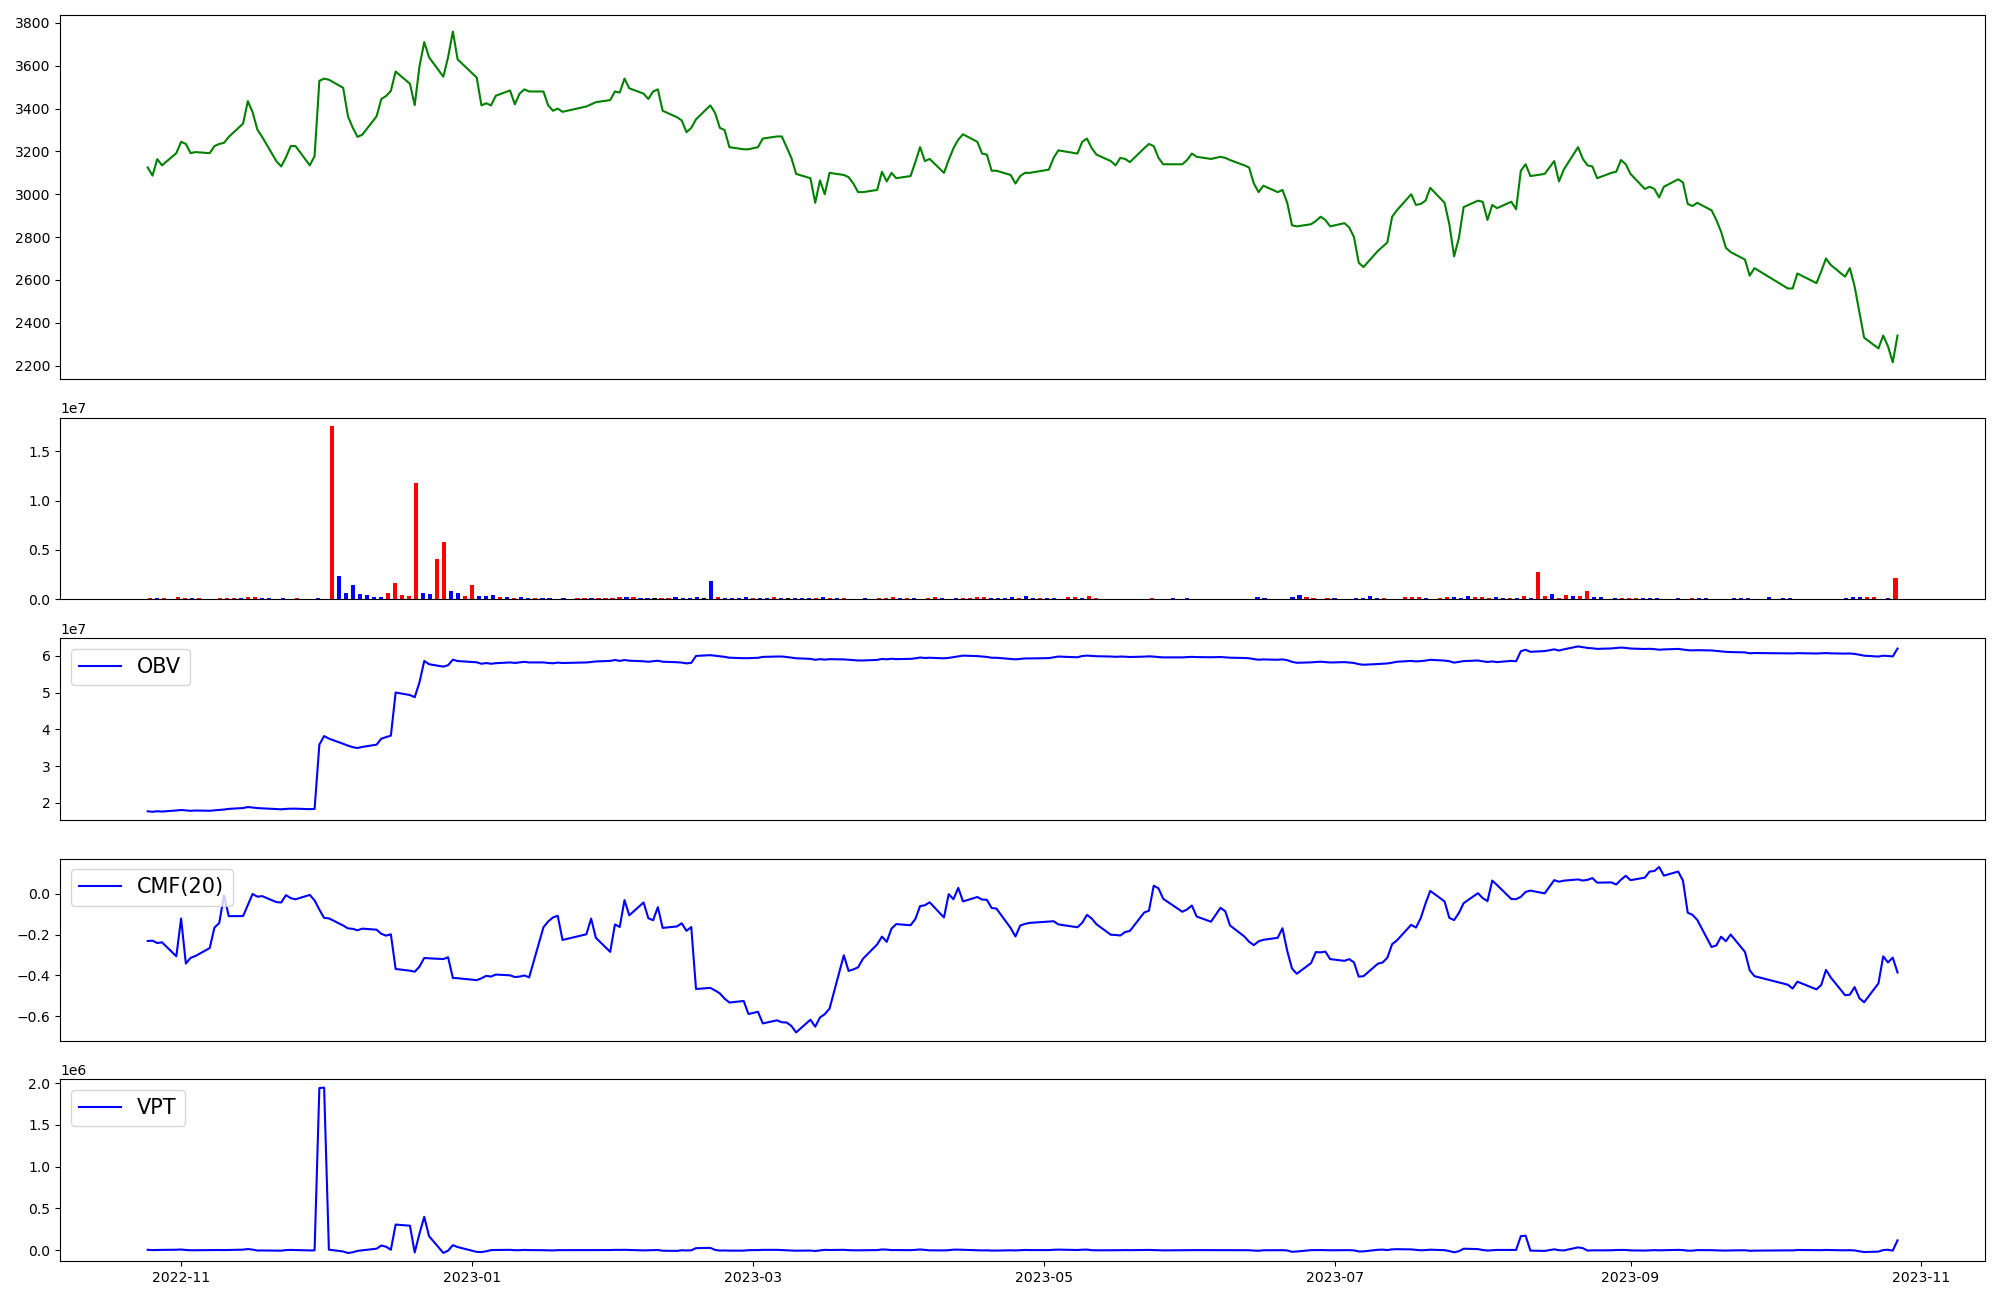Click the VPT legend label
This screenshot has width=2000, height=1300.
156,1107
